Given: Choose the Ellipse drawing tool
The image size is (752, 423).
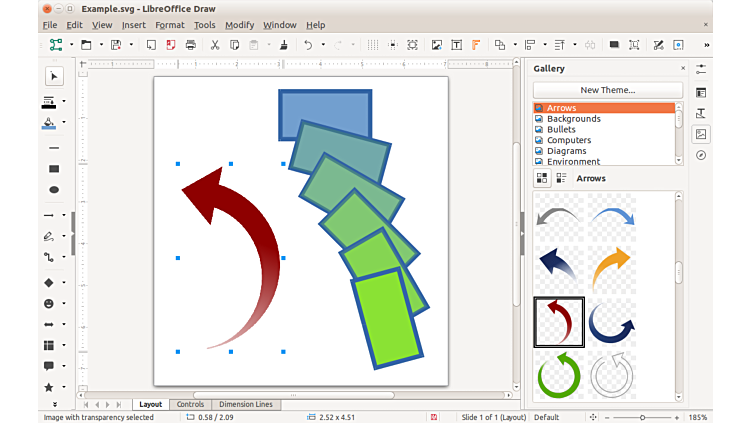Looking at the screenshot, I should tap(54, 190).
